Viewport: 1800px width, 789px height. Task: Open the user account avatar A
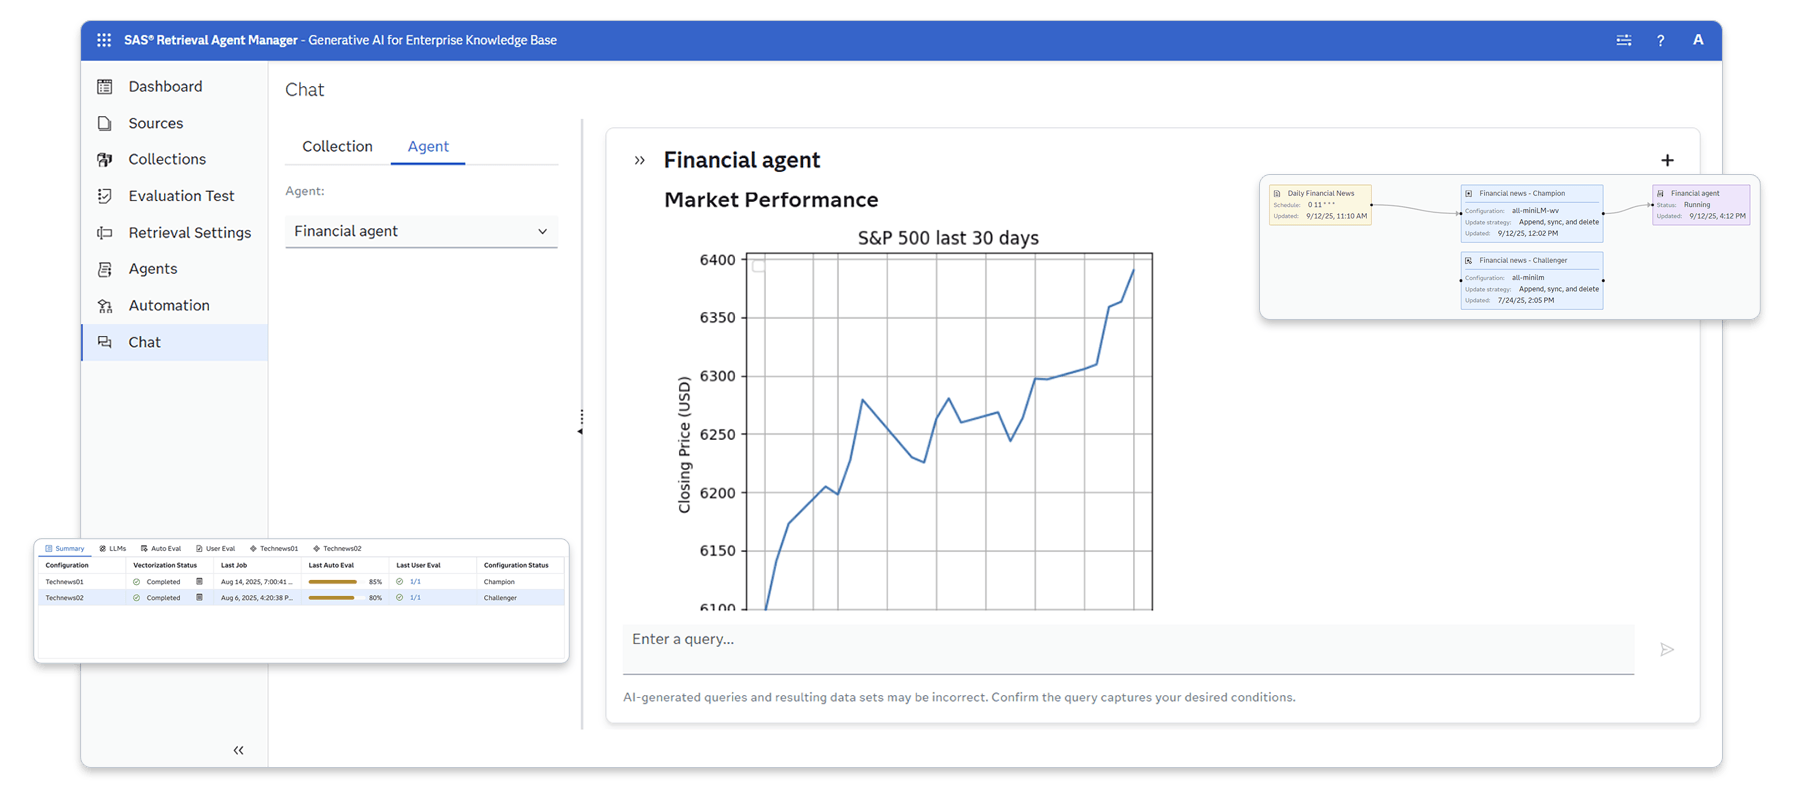tap(1698, 40)
